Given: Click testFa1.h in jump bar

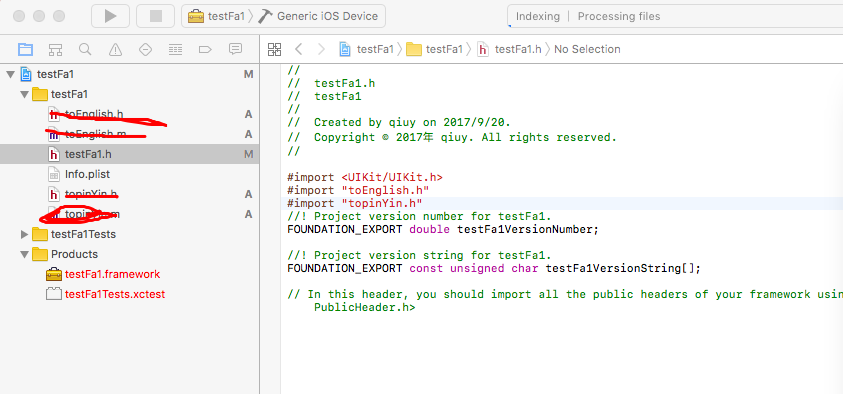Looking at the screenshot, I should (x=509, y=49).
